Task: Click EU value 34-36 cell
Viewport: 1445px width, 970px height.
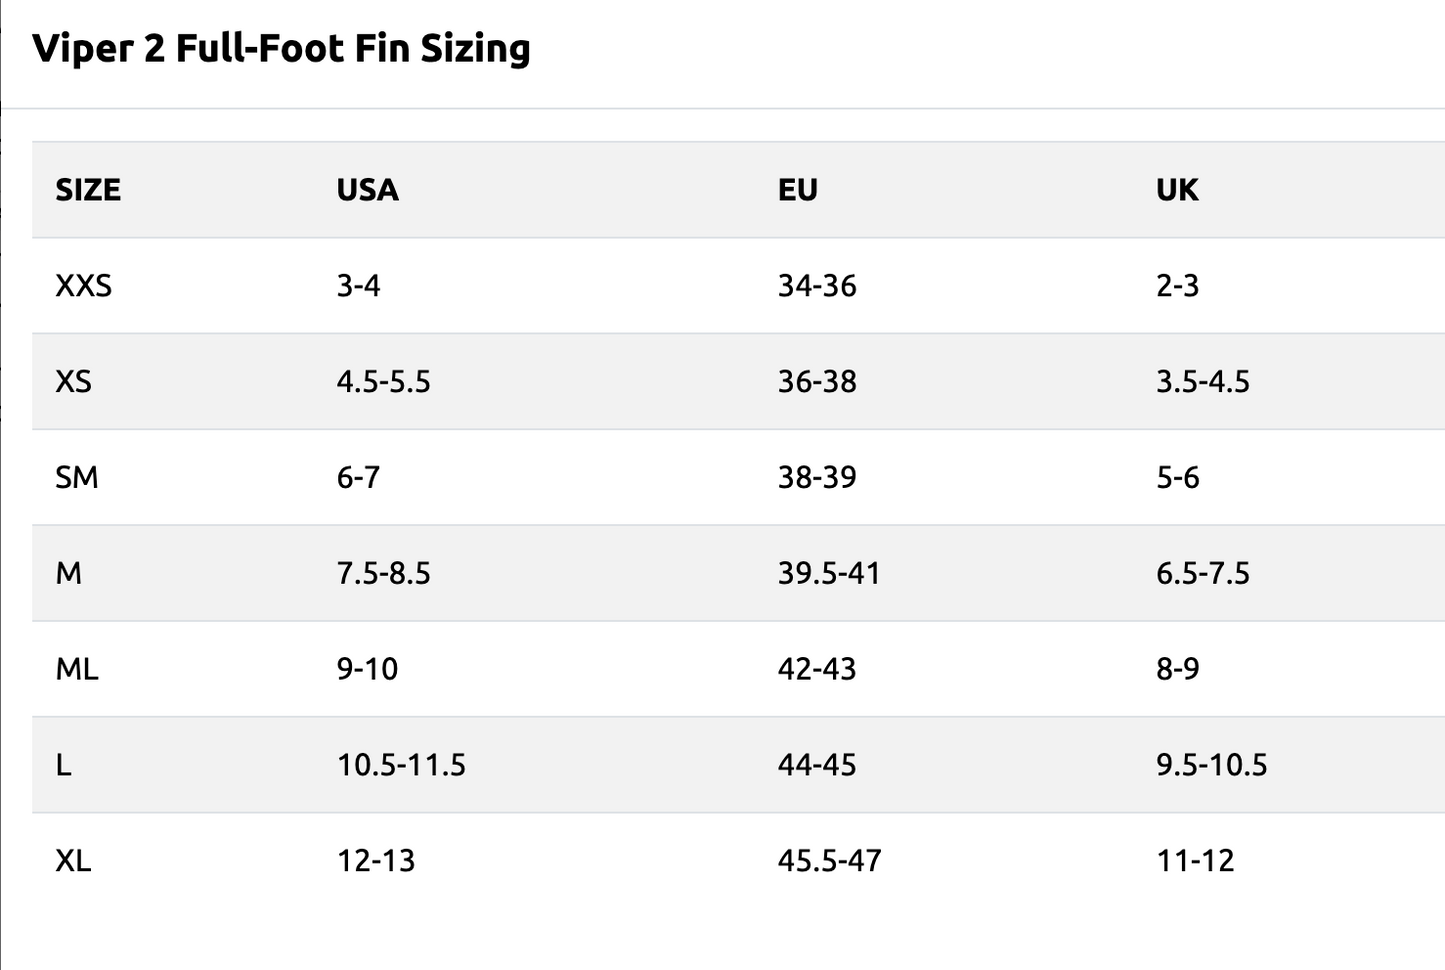Action: [817, 286]
